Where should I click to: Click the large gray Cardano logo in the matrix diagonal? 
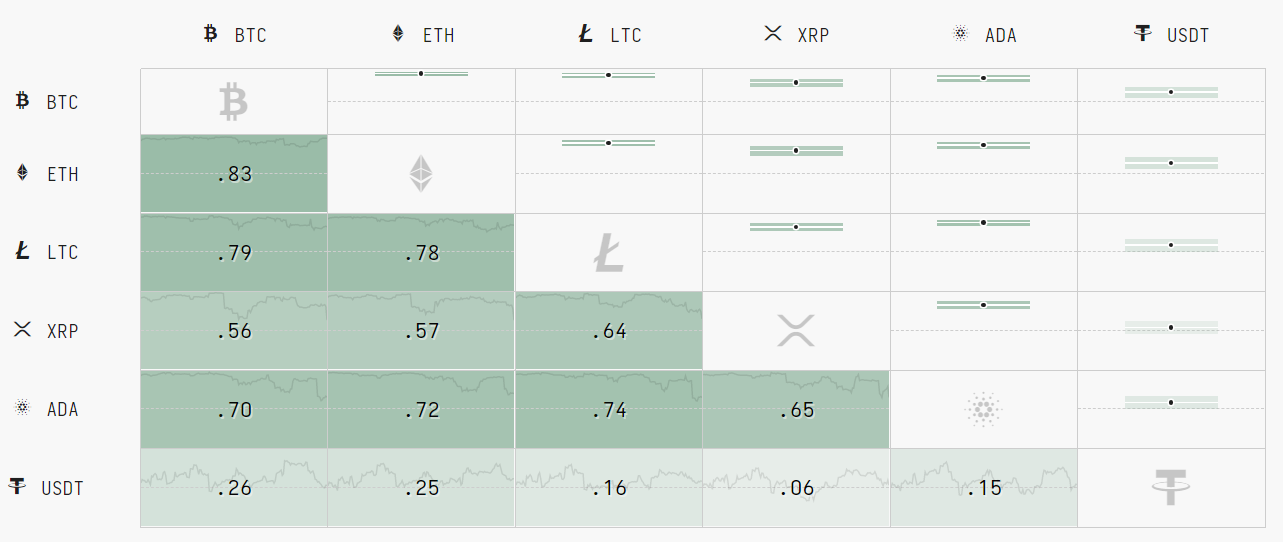[983, 409]
